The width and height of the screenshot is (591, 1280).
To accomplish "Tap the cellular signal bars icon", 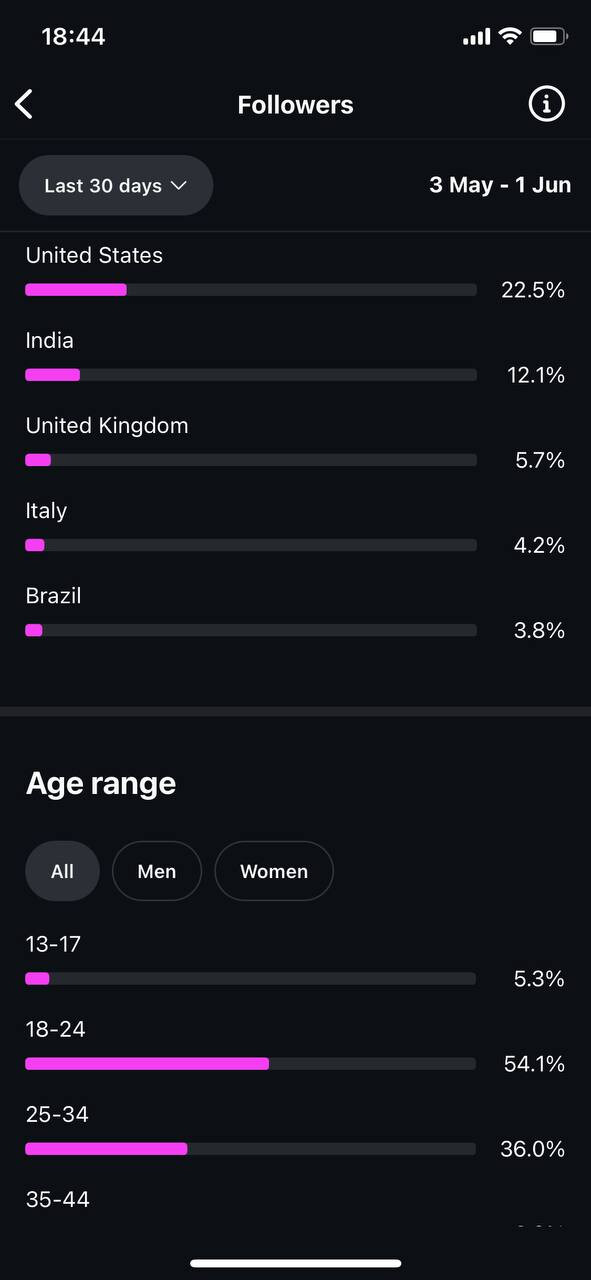I will 477,37.
